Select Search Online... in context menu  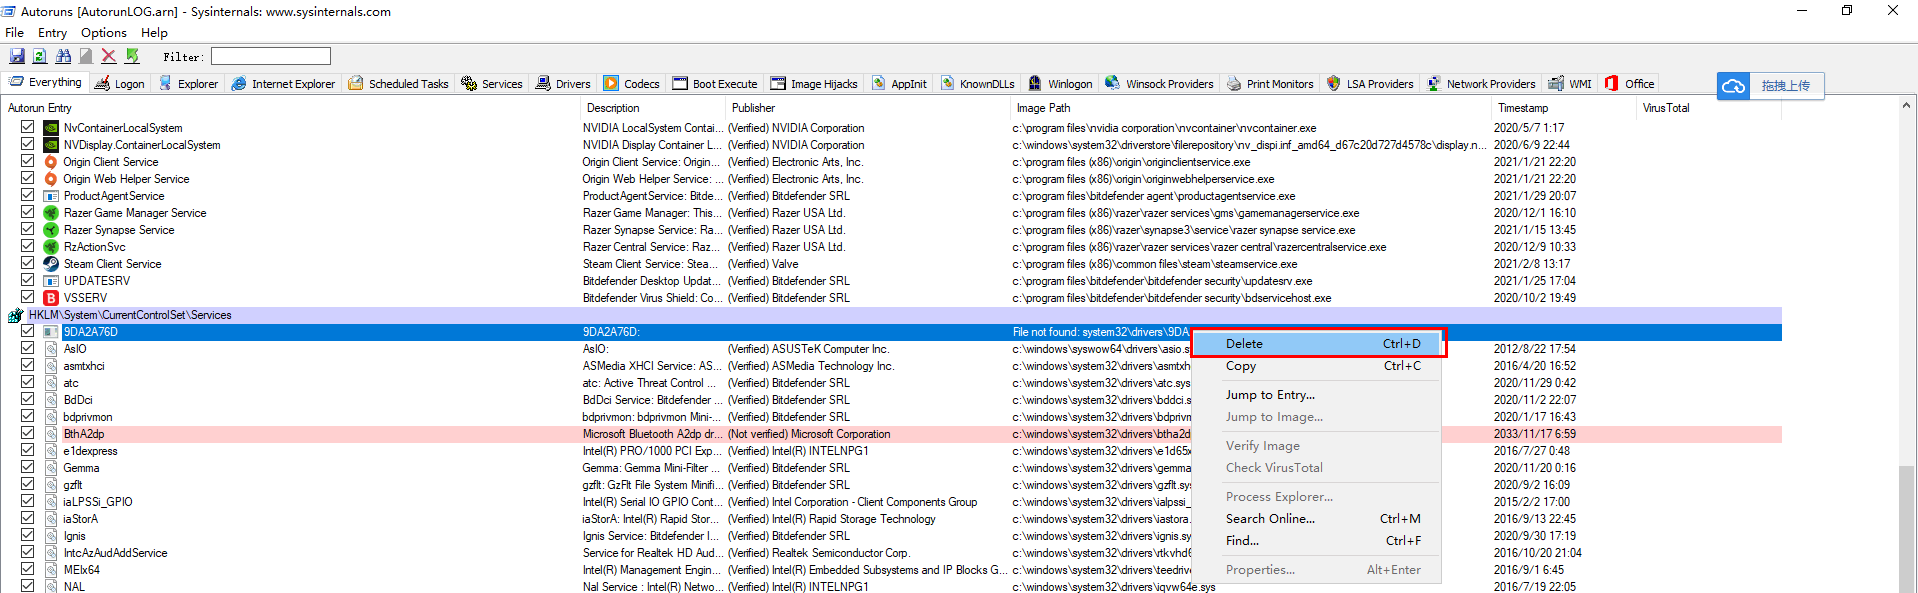[x=1316, y=519]
